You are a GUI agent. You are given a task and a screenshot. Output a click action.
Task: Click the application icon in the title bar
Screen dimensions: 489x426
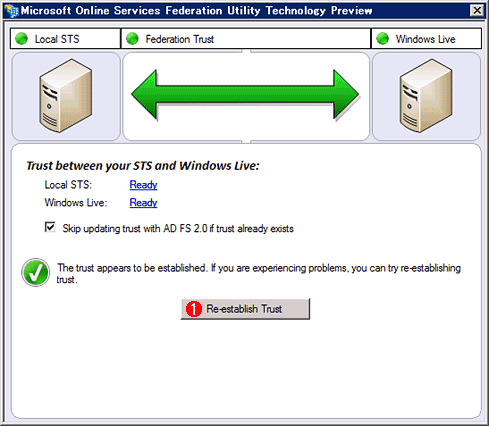(11, 11)
